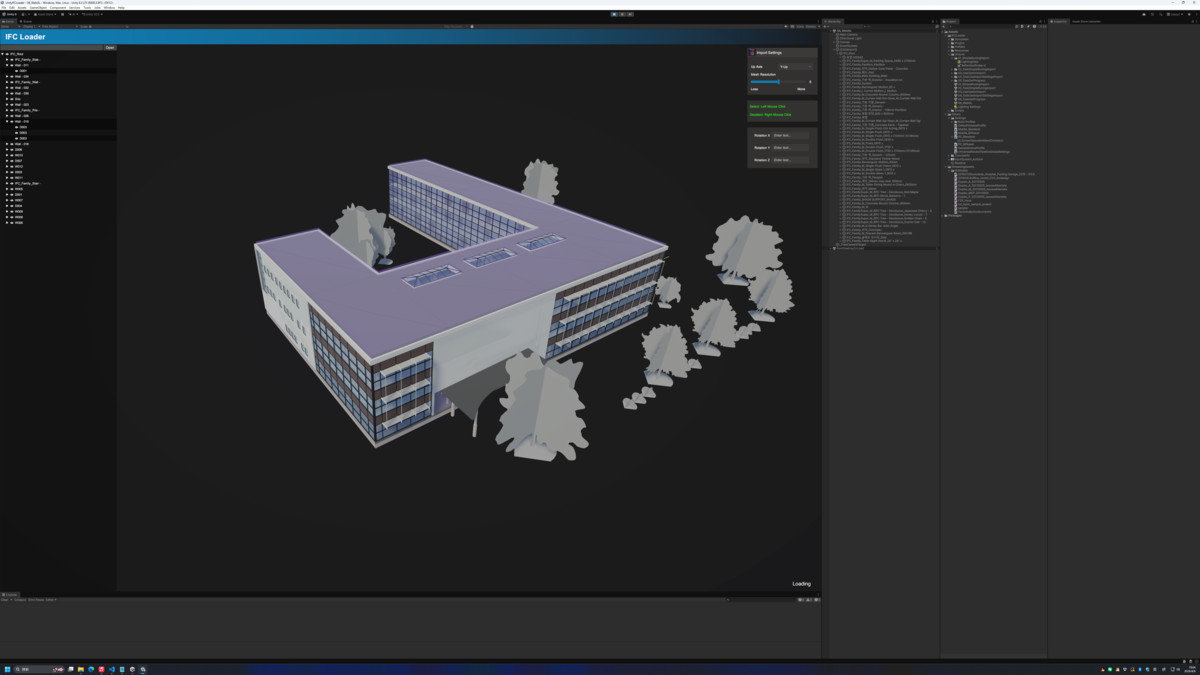Click the Rotation X input field
Screen dimensions: 1200x675
click(x=791, y=135)
